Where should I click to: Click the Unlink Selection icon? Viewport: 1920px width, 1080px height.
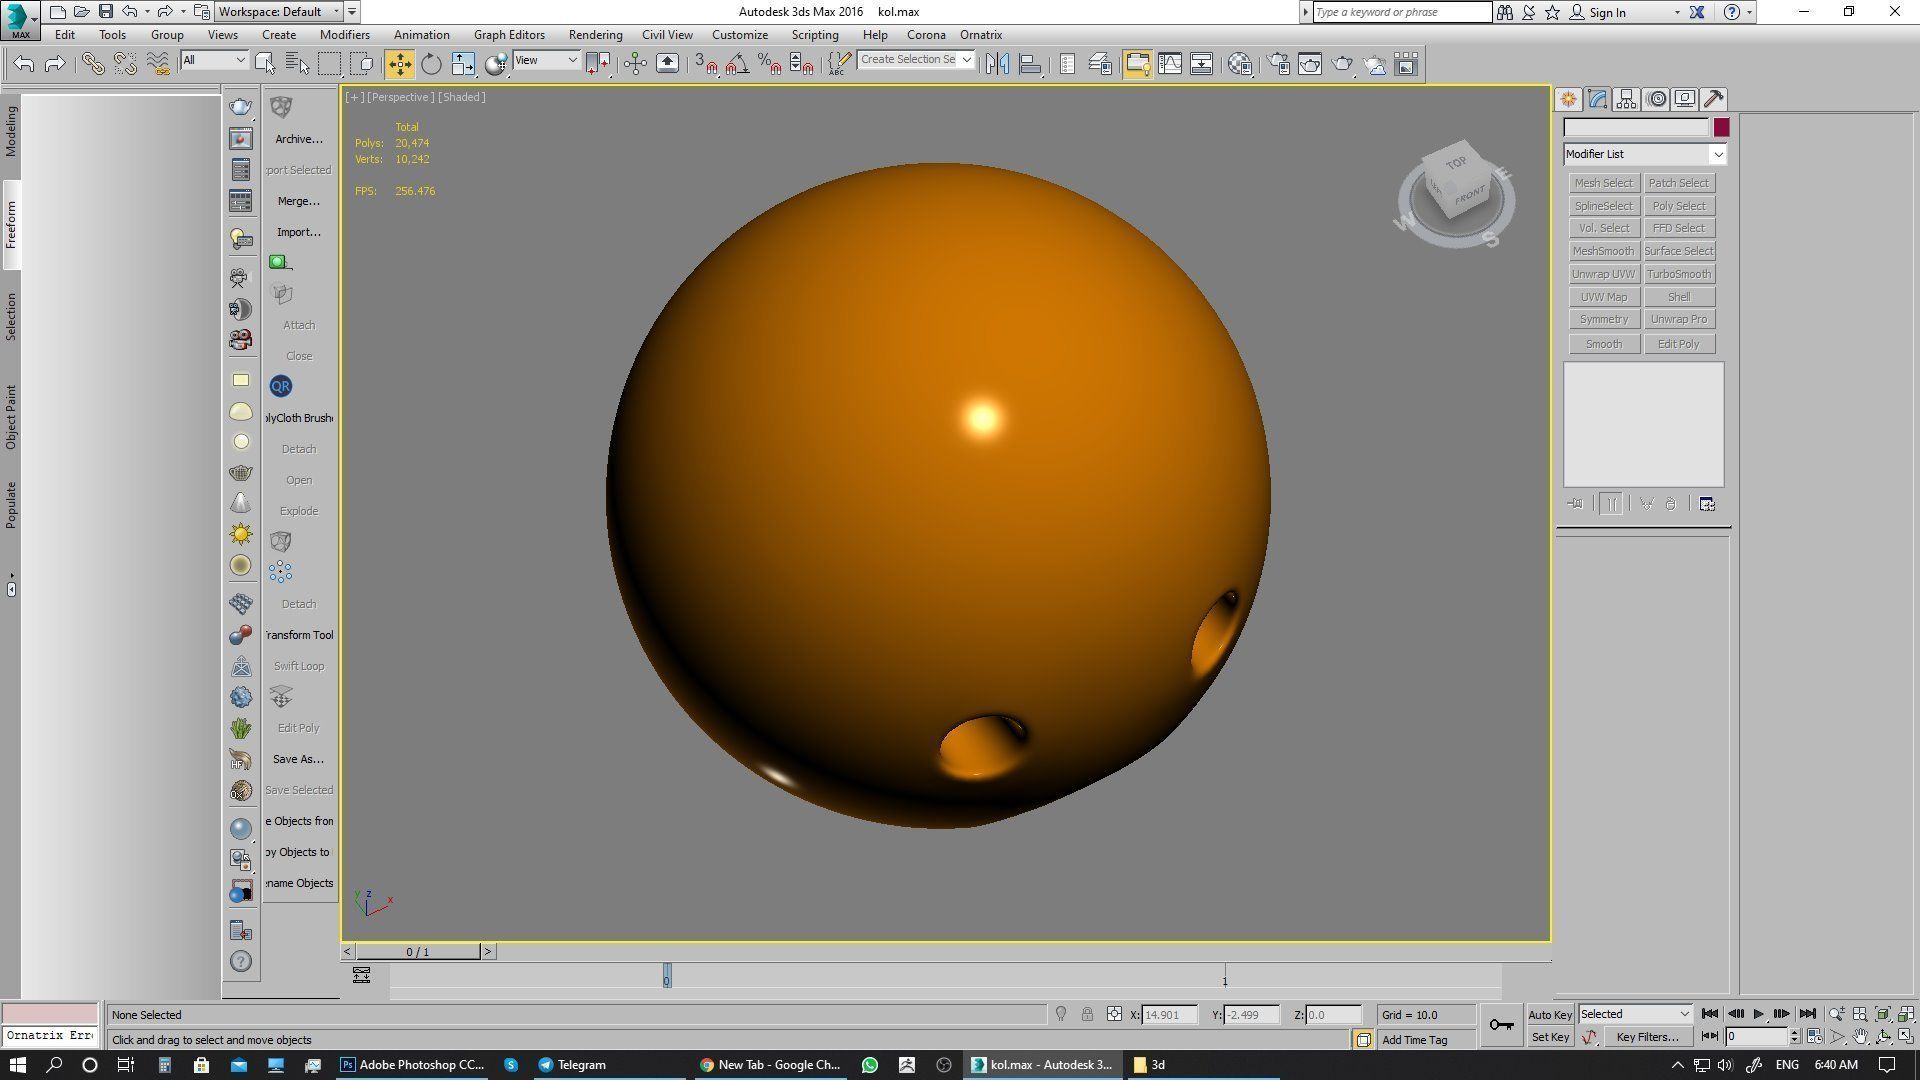125,64
